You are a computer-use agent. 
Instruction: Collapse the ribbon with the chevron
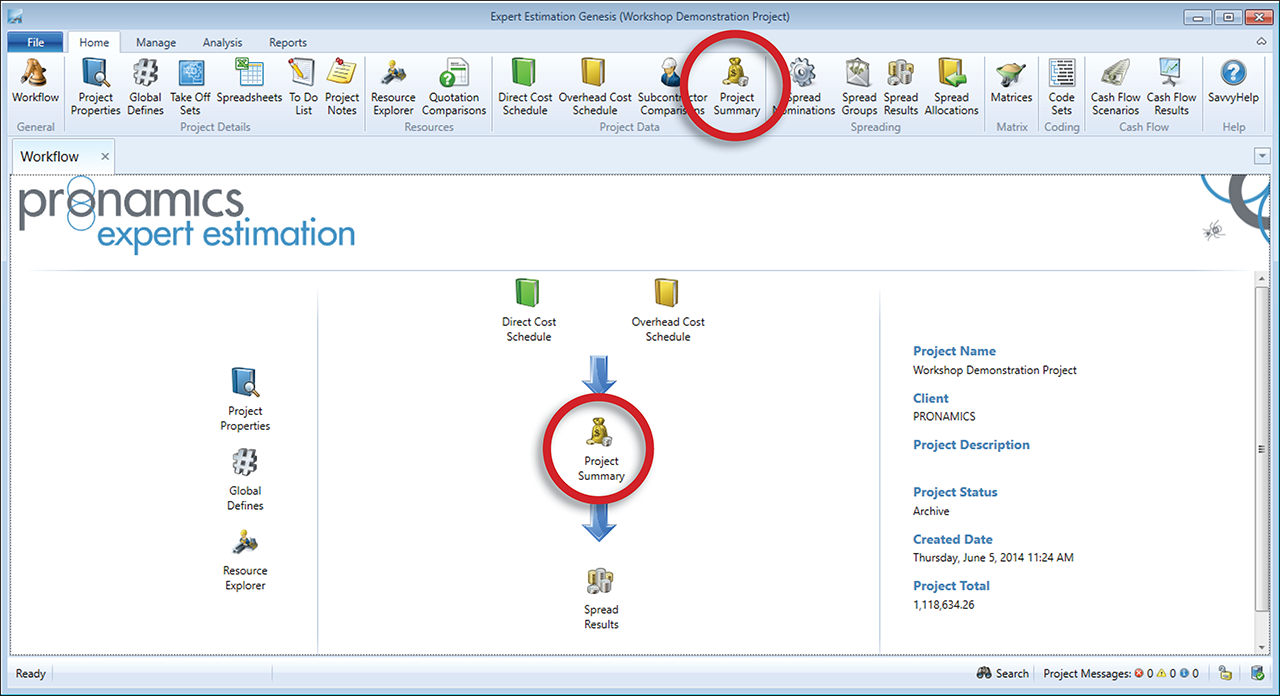pyautogui.click(x=1261, y=42)
